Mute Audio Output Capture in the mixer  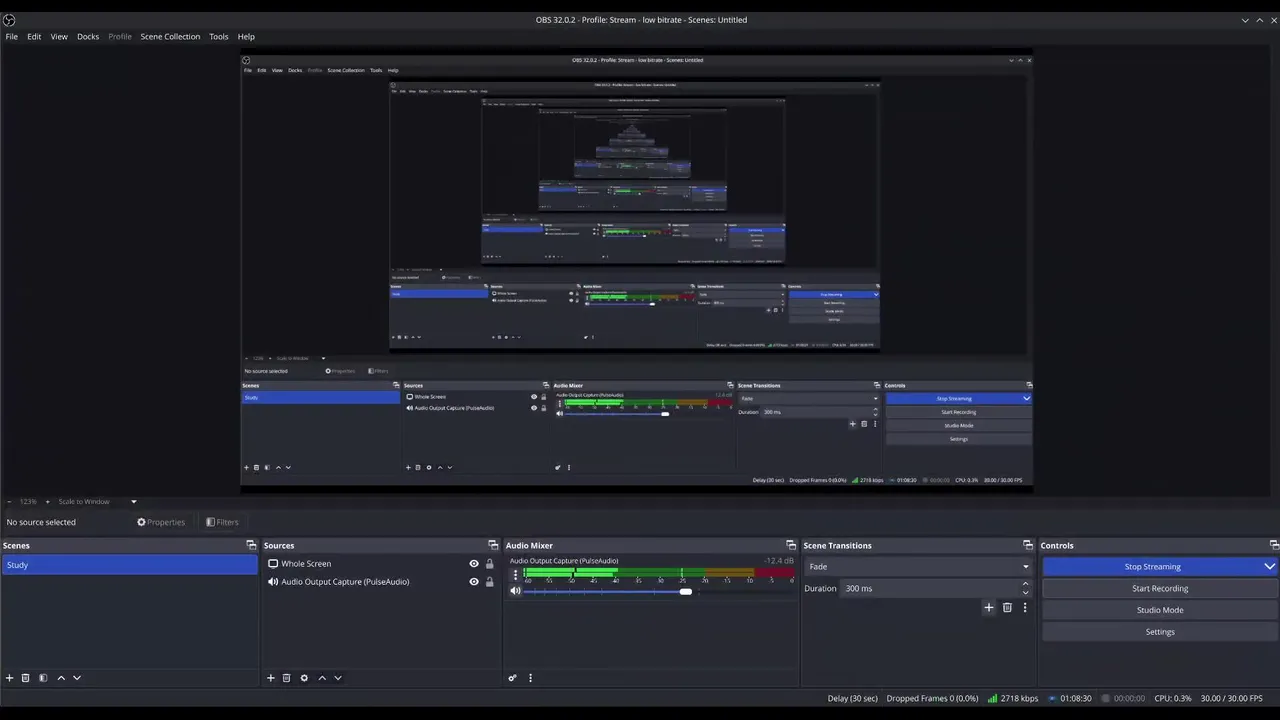(515, 591)
